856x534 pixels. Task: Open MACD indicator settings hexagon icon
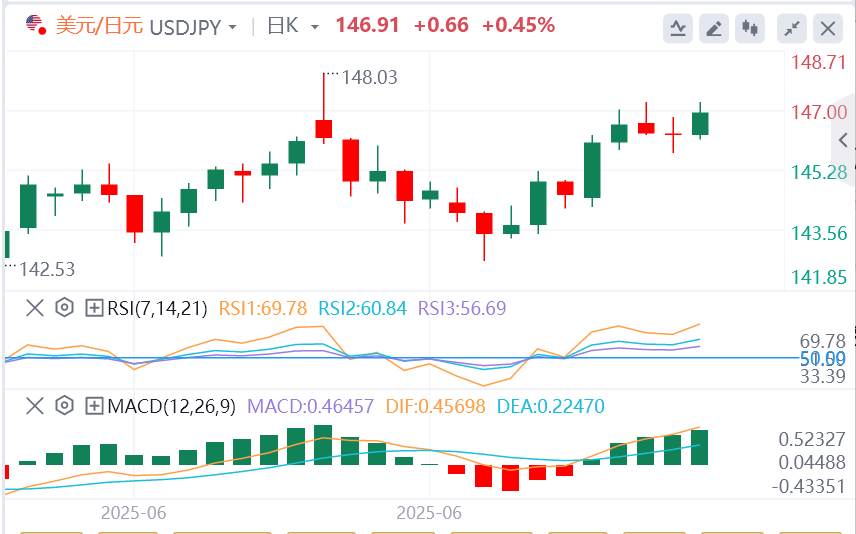click(65, 406)
